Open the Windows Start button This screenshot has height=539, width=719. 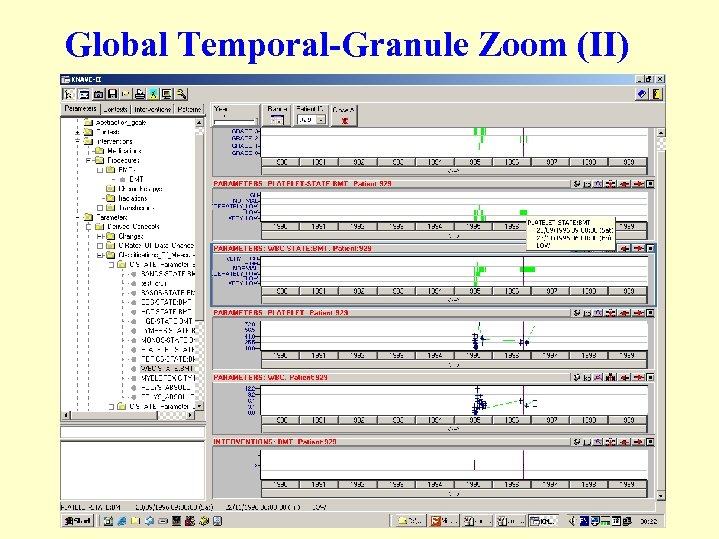click(x=78, y=521)
